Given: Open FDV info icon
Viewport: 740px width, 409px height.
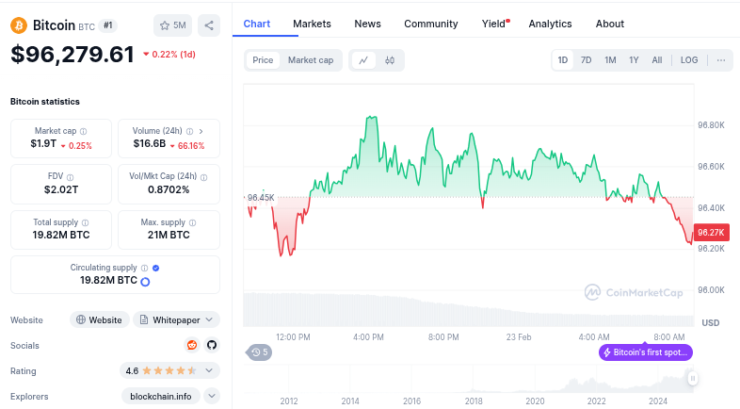Looking at the screenshot, I should [x=70, y=177].
